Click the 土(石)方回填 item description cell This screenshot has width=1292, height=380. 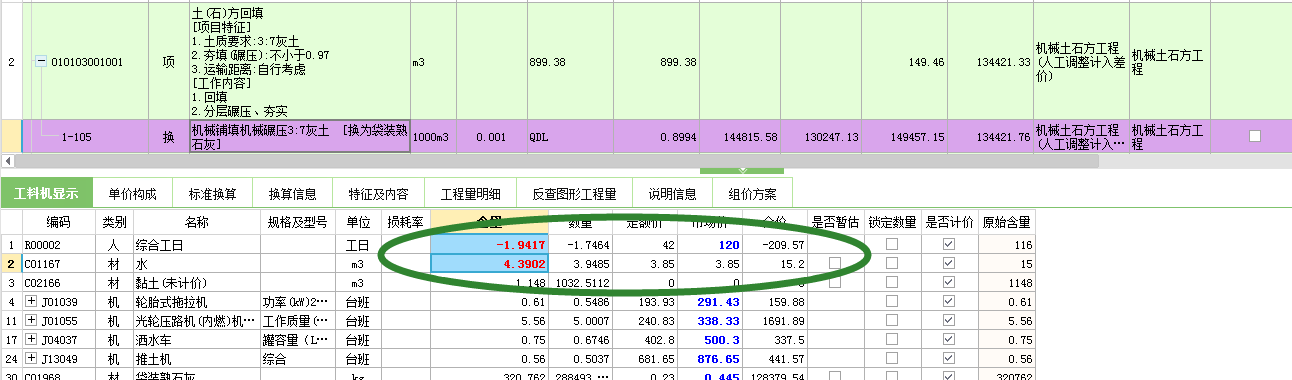[x=299, y=61]
